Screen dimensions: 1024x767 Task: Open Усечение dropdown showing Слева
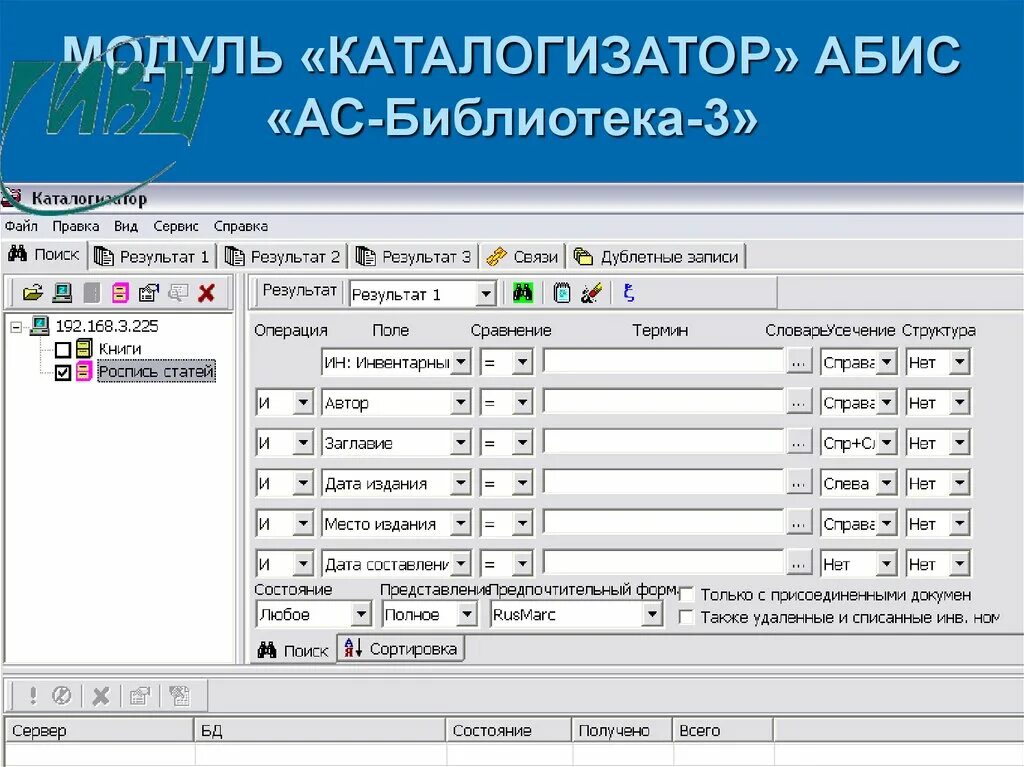[886, 483]
